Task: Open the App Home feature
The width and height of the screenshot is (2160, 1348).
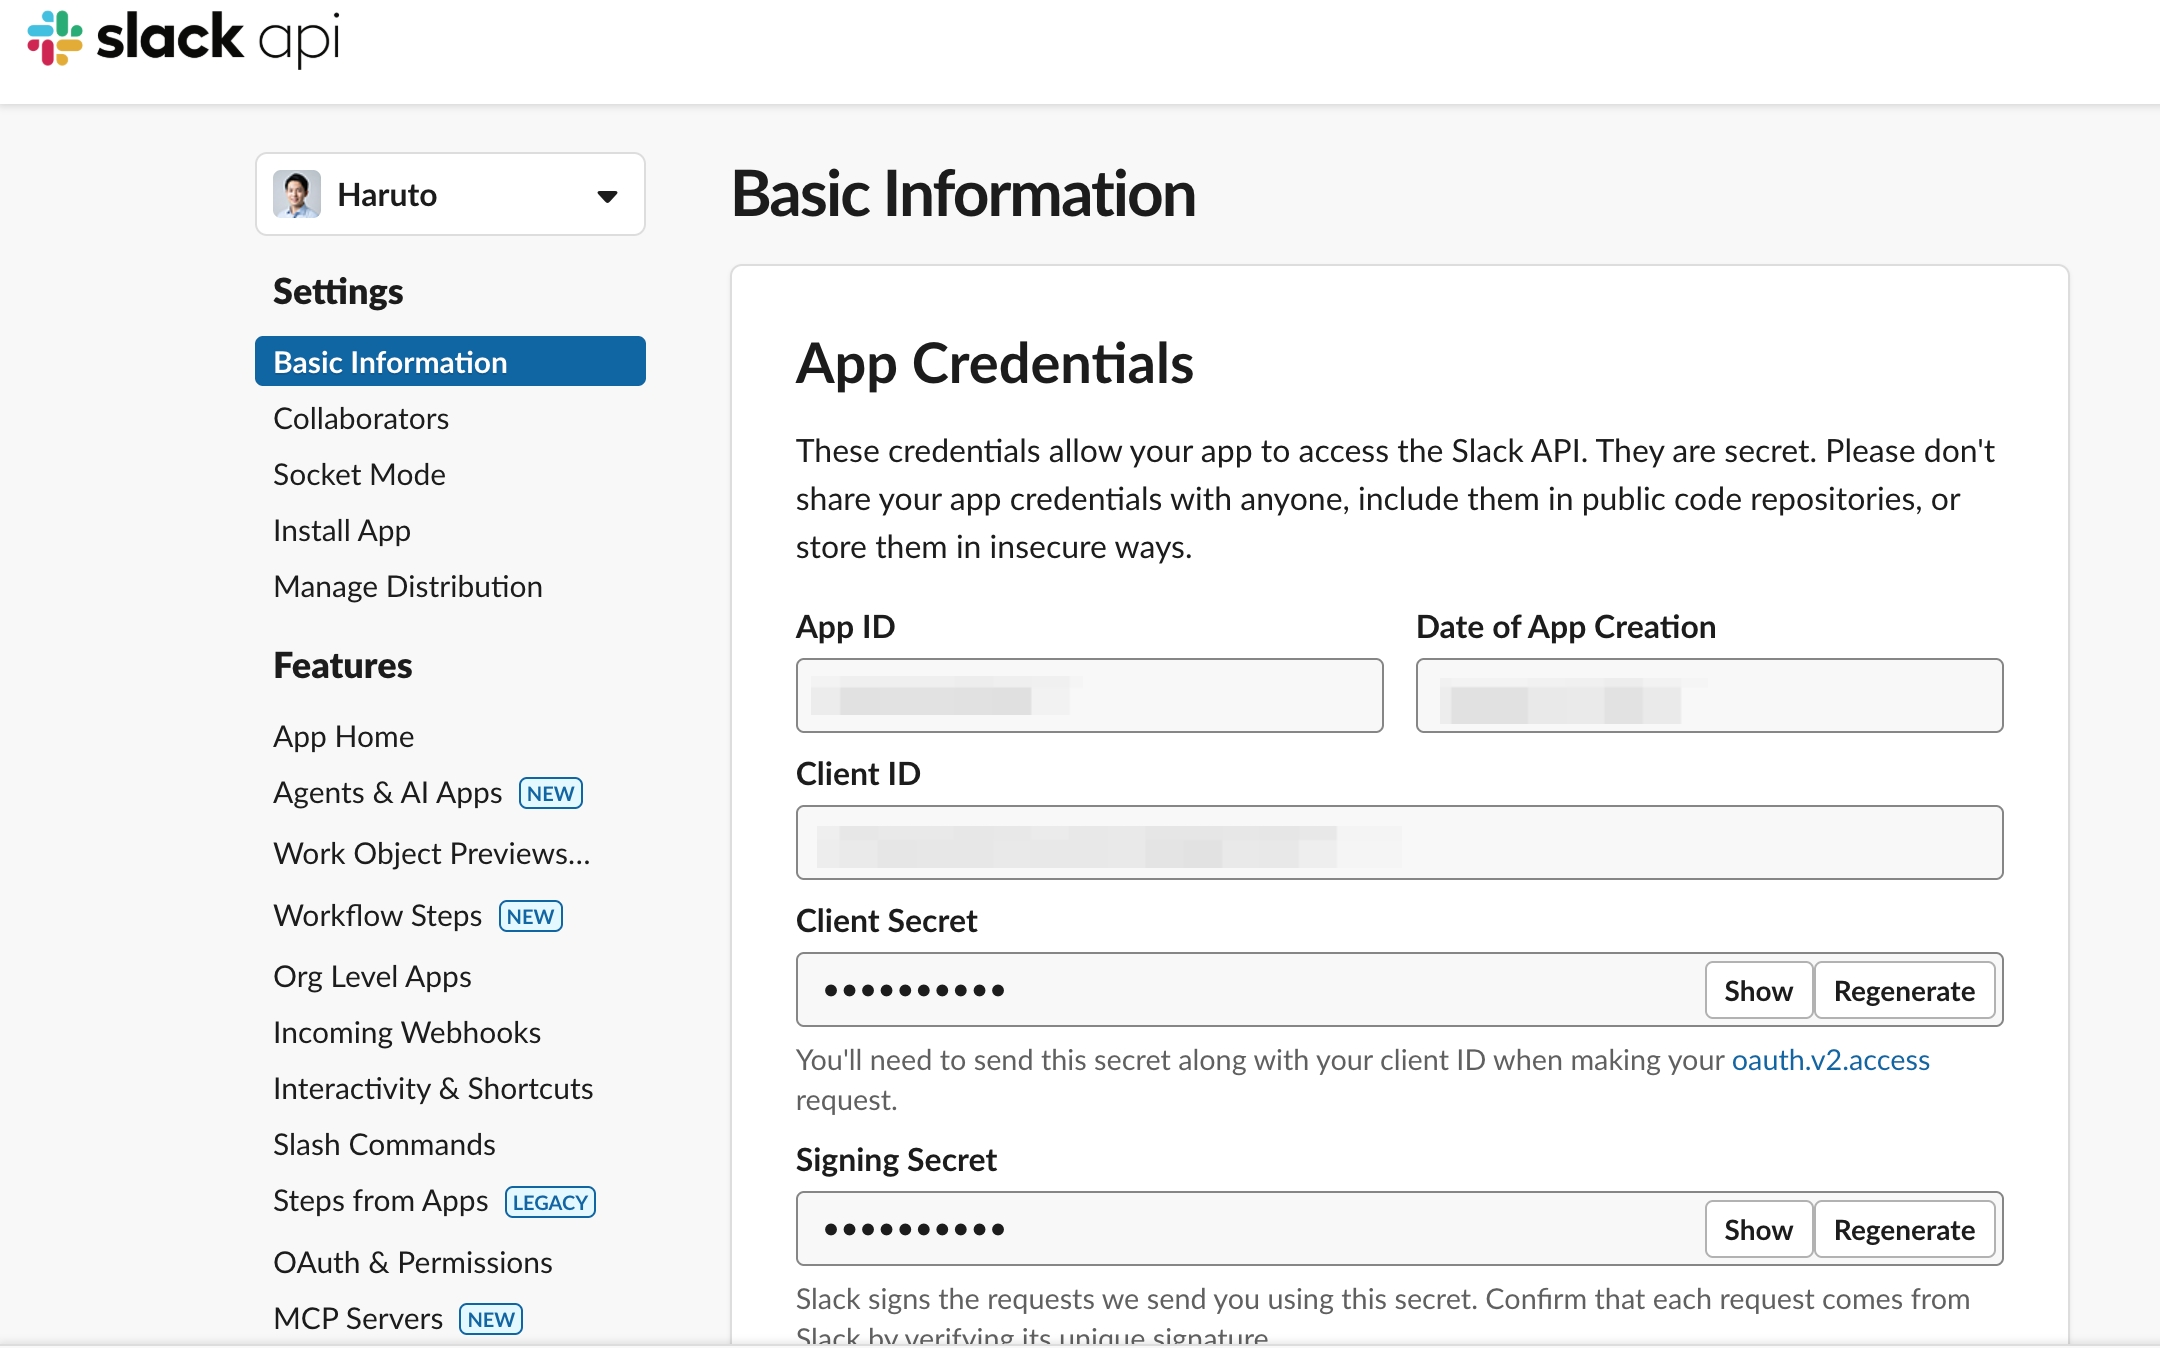Action: click(x=344, y=736)
